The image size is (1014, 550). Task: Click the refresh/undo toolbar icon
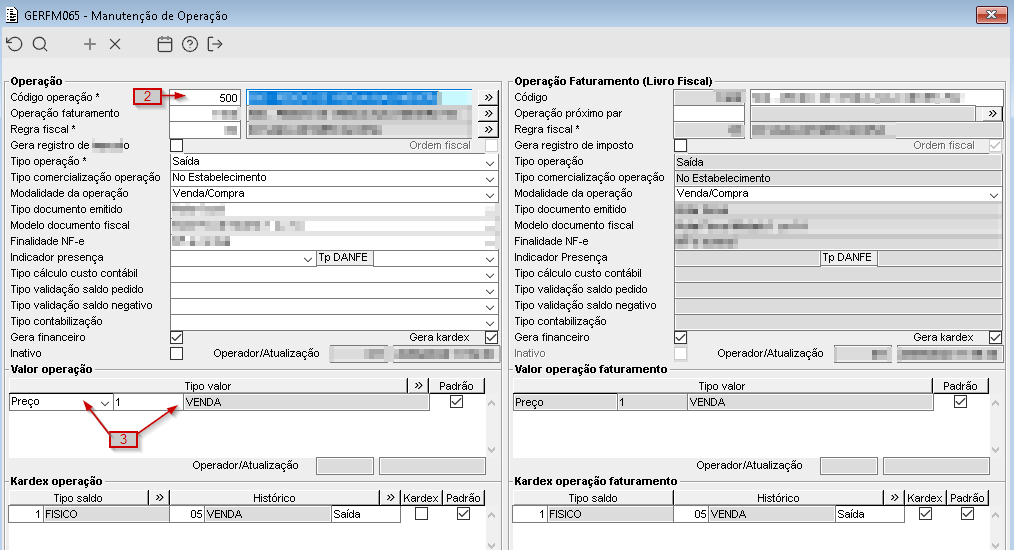click(x=14, y=44)
